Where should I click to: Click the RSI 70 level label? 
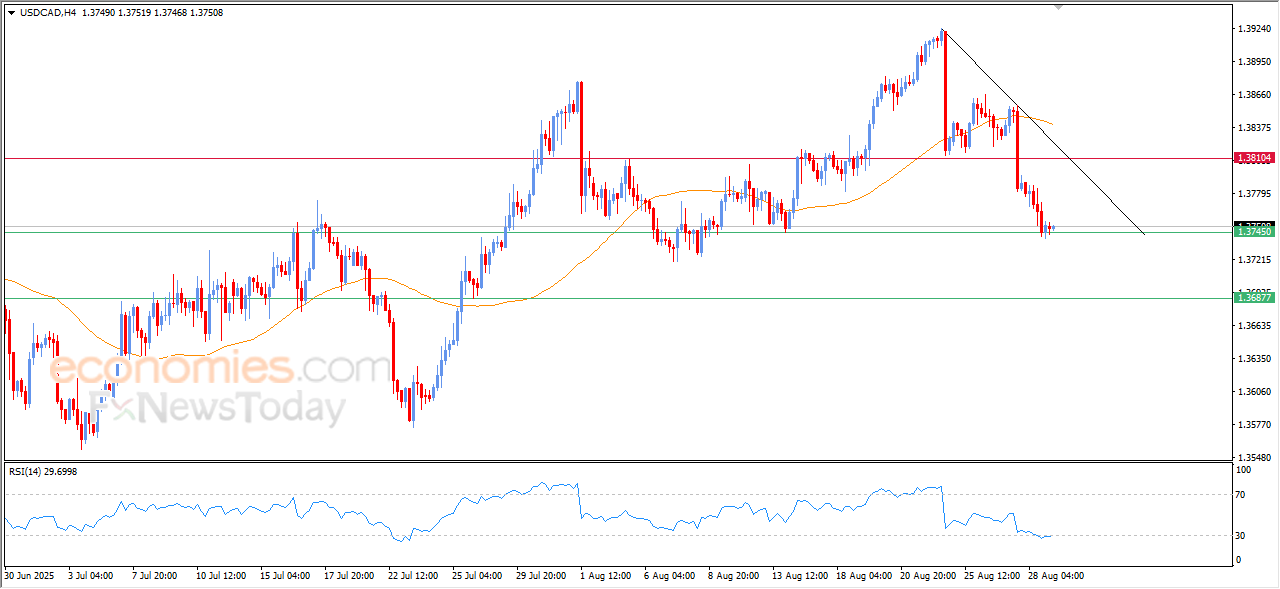1242,494
